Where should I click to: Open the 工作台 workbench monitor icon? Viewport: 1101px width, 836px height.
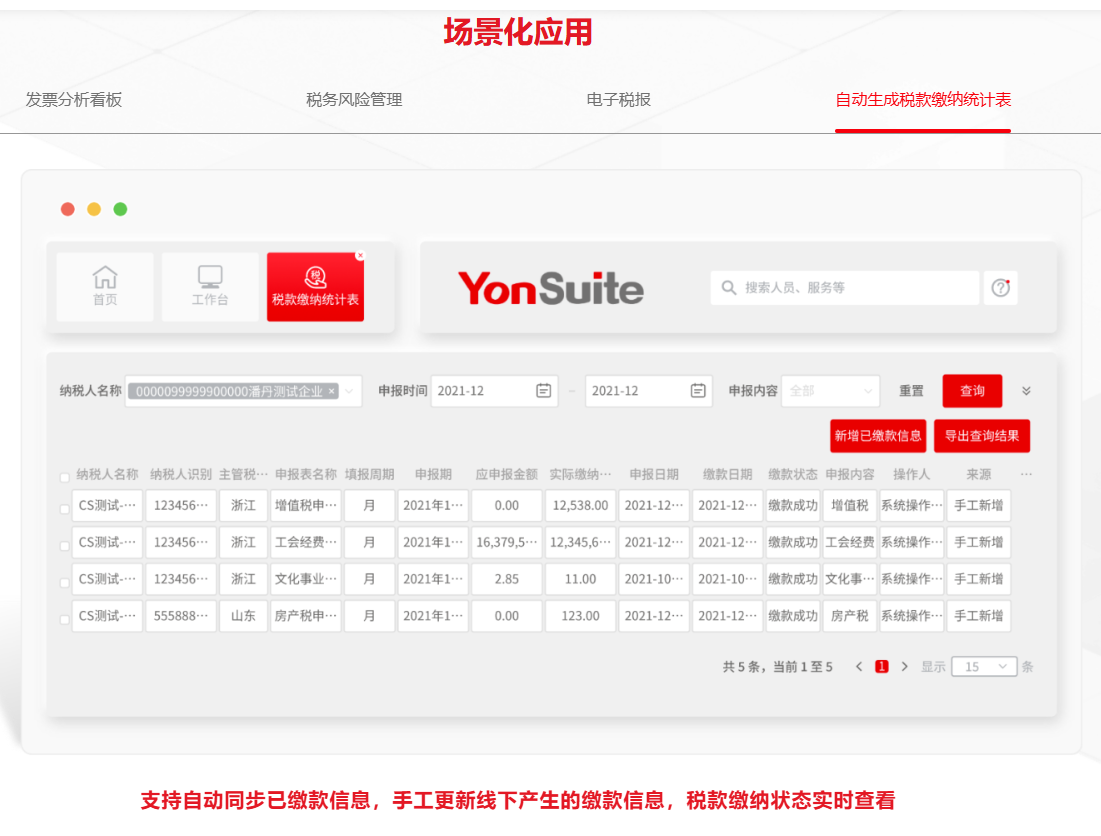tap(210, 277)
